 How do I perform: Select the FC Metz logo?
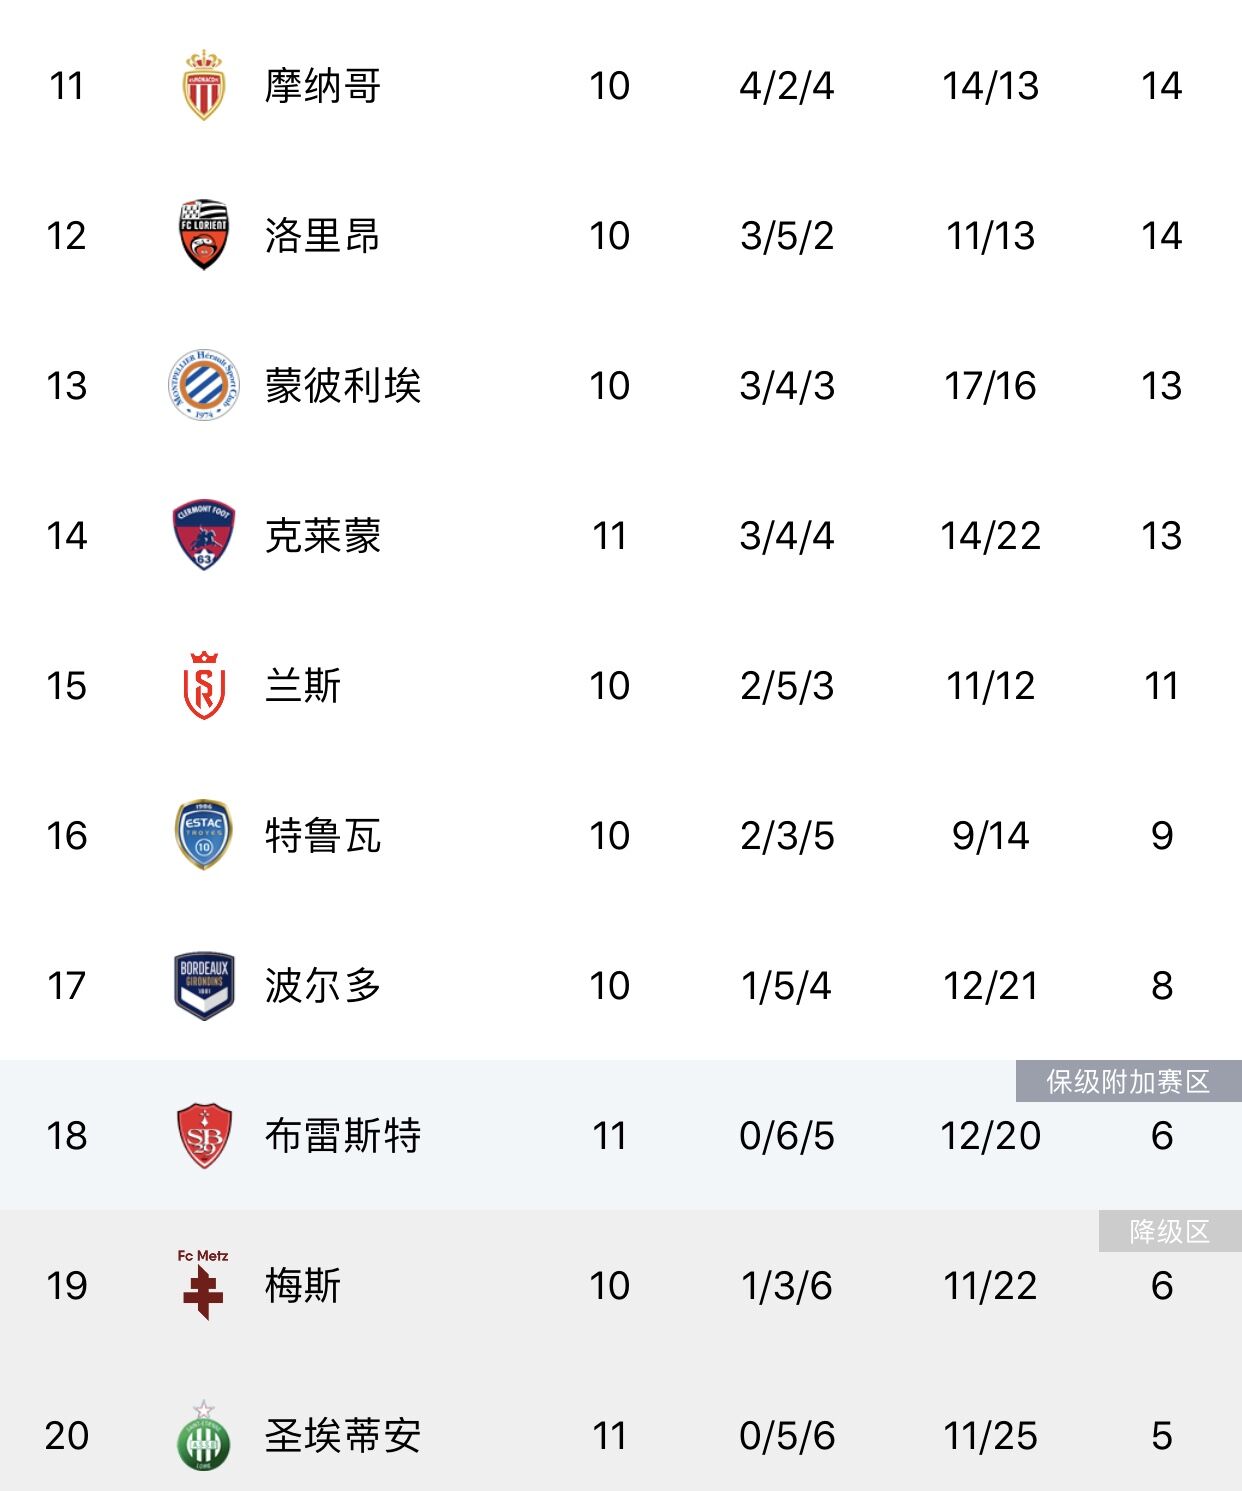click(x=203, y=1285)
